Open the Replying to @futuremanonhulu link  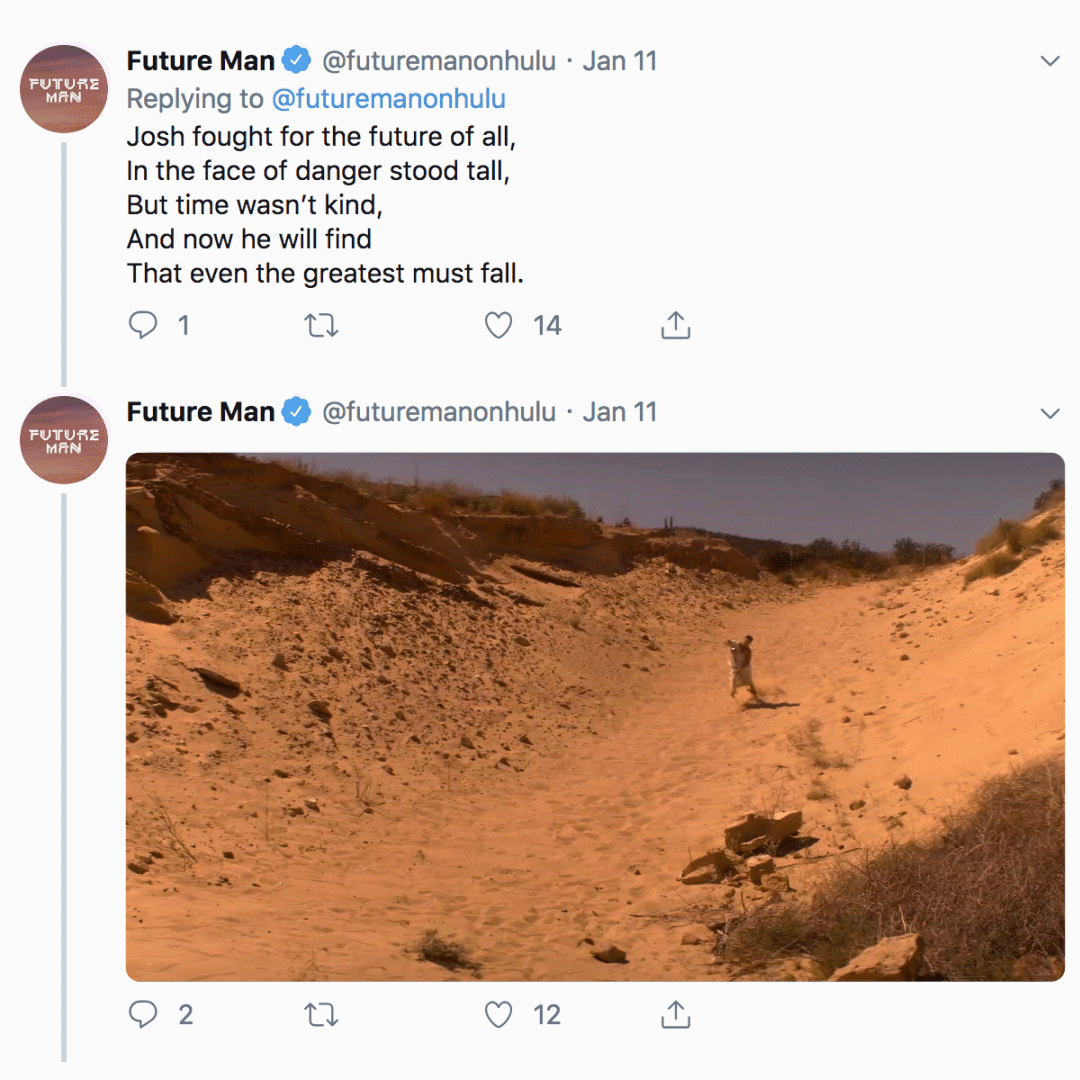point(390,99)
